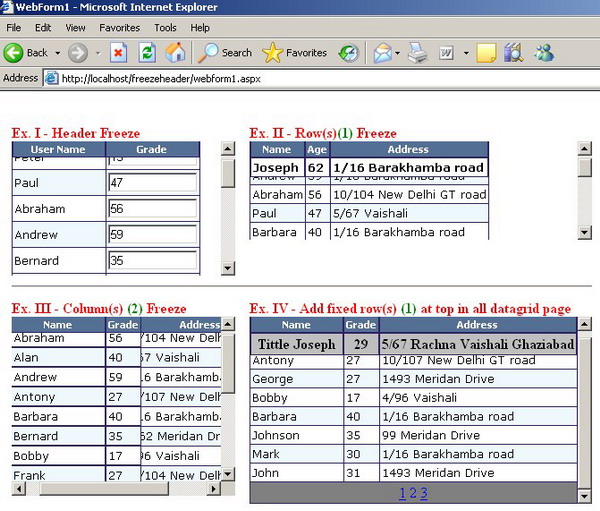Click scroll-down arrow of Header Freeze grid
This screenshot has height=511, width=600.
228,268
